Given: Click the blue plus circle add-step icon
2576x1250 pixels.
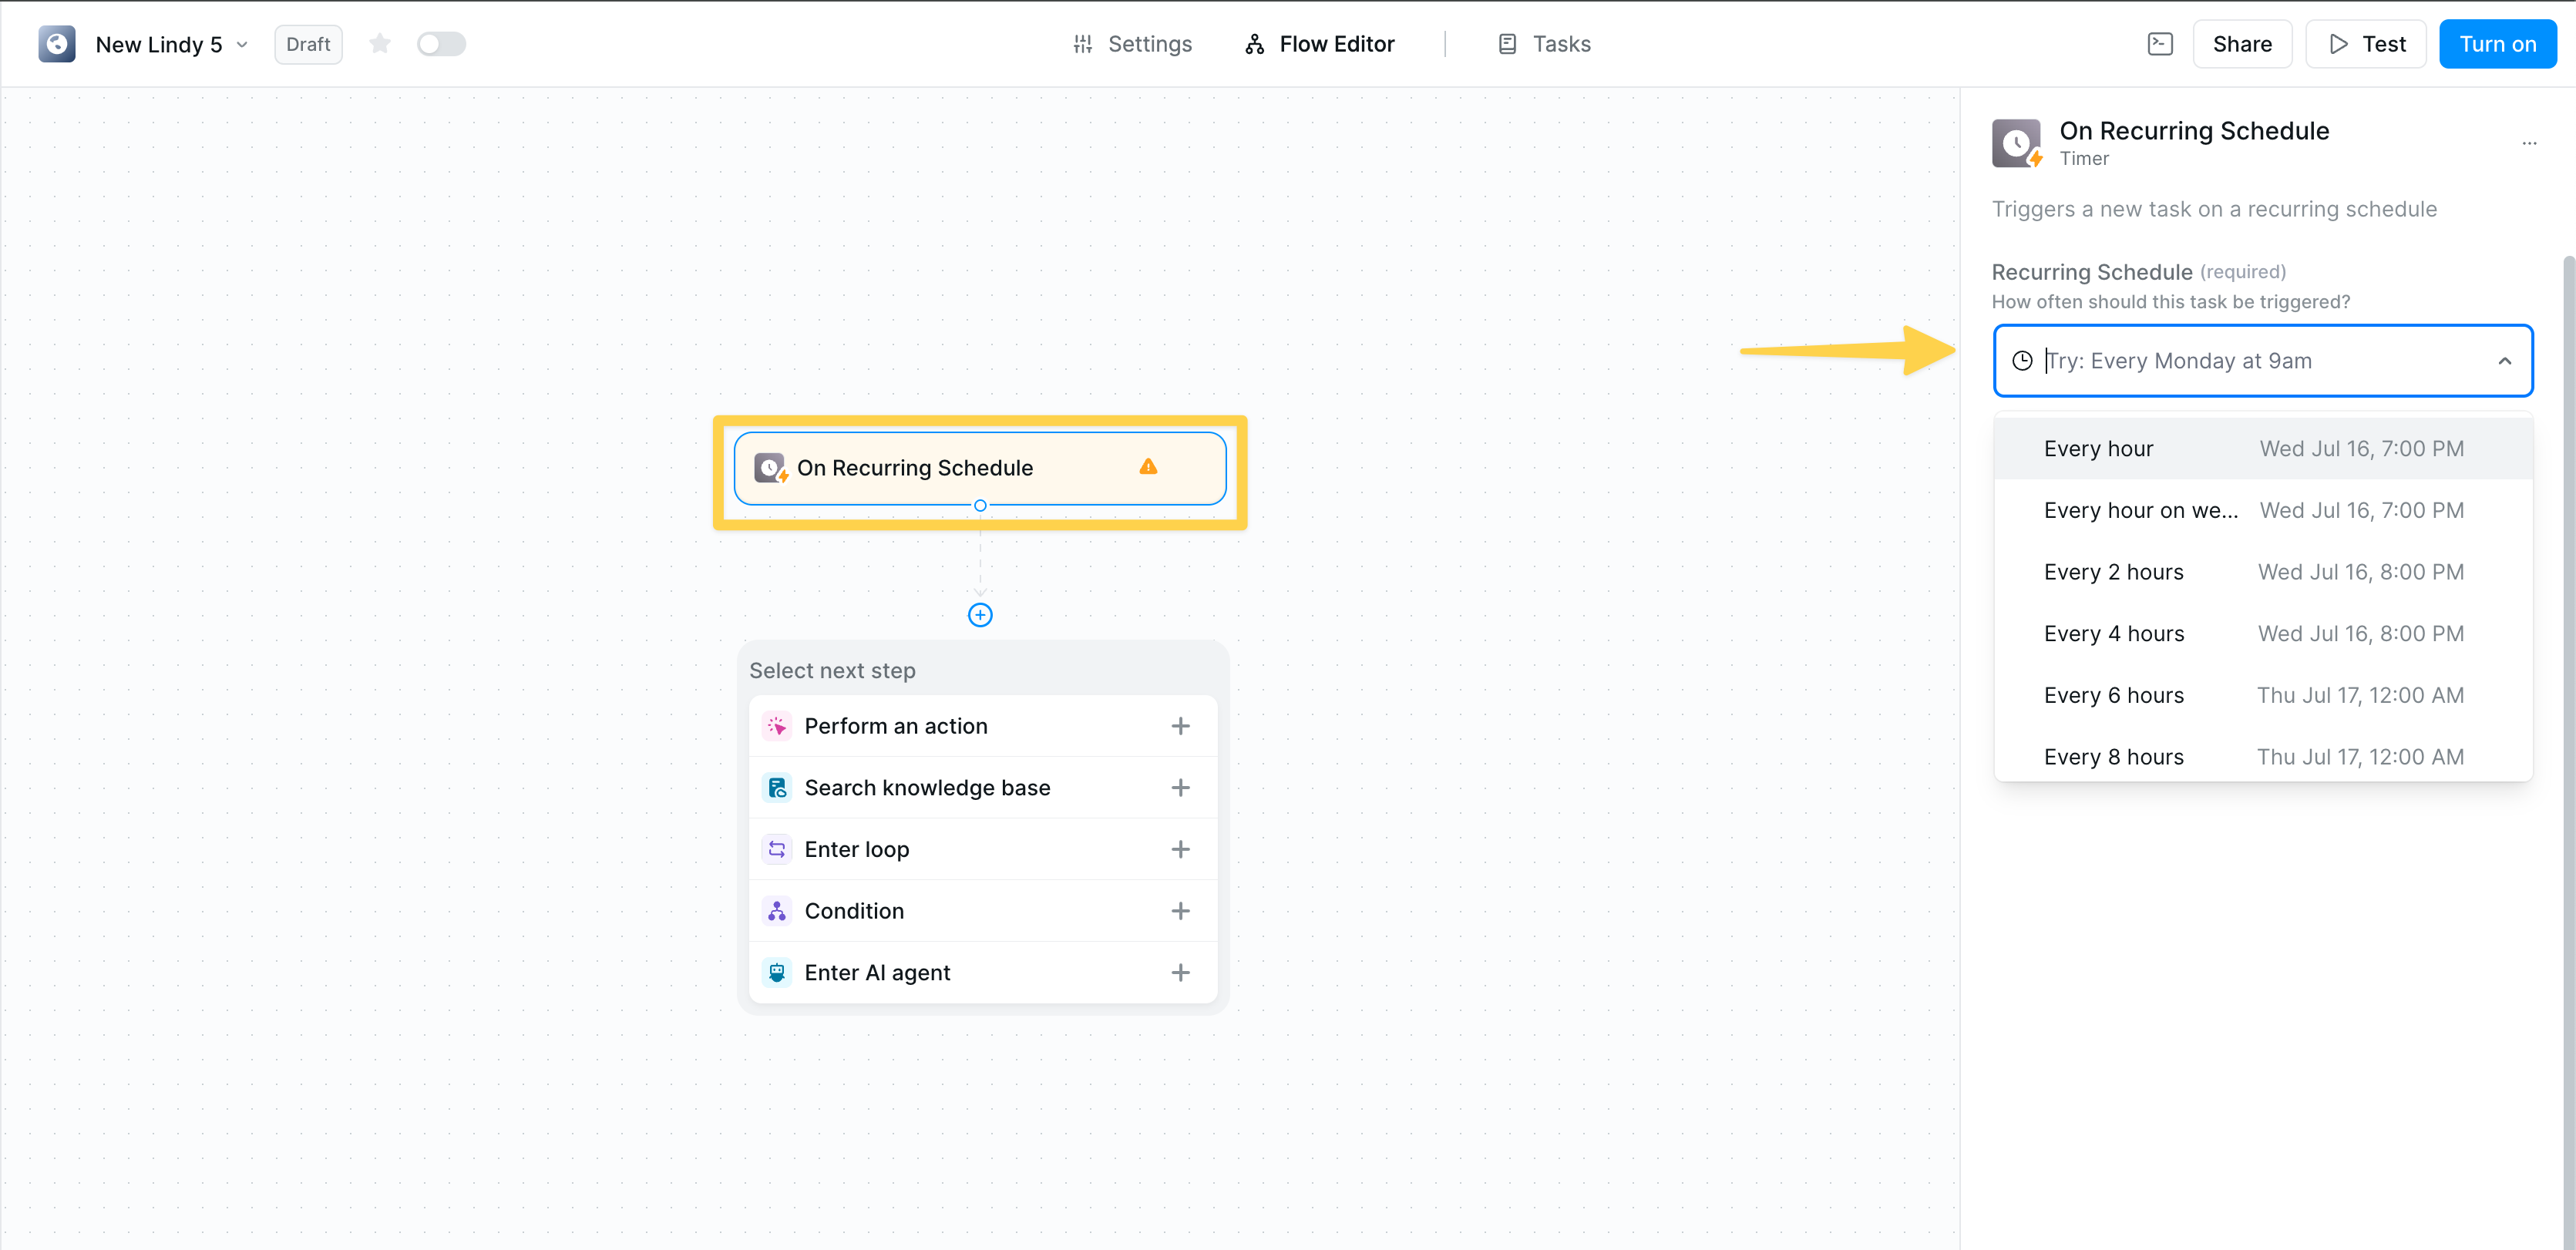Looking at the screenshot, I should [x=980, y=615].
